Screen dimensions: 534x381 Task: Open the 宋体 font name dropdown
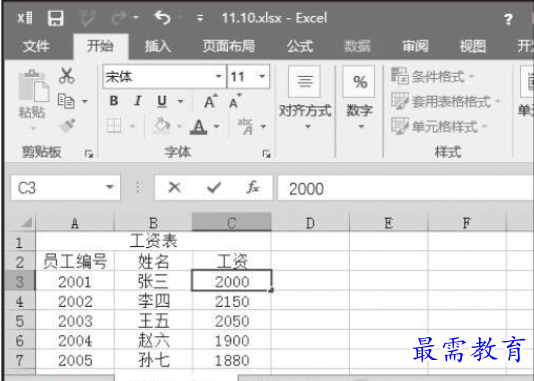218,76
